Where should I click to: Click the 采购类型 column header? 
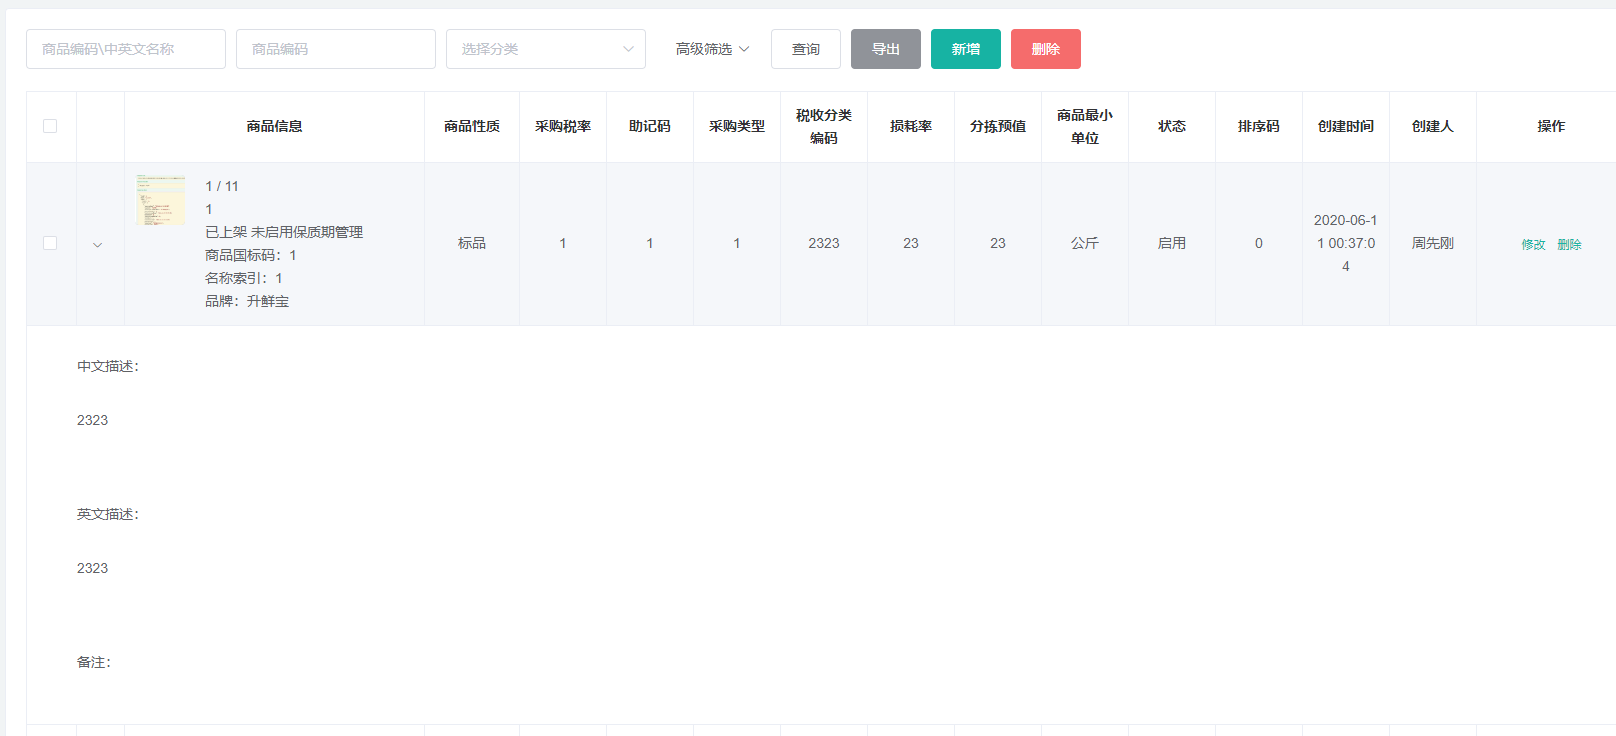pyautogui.click(x=737, y=126)
